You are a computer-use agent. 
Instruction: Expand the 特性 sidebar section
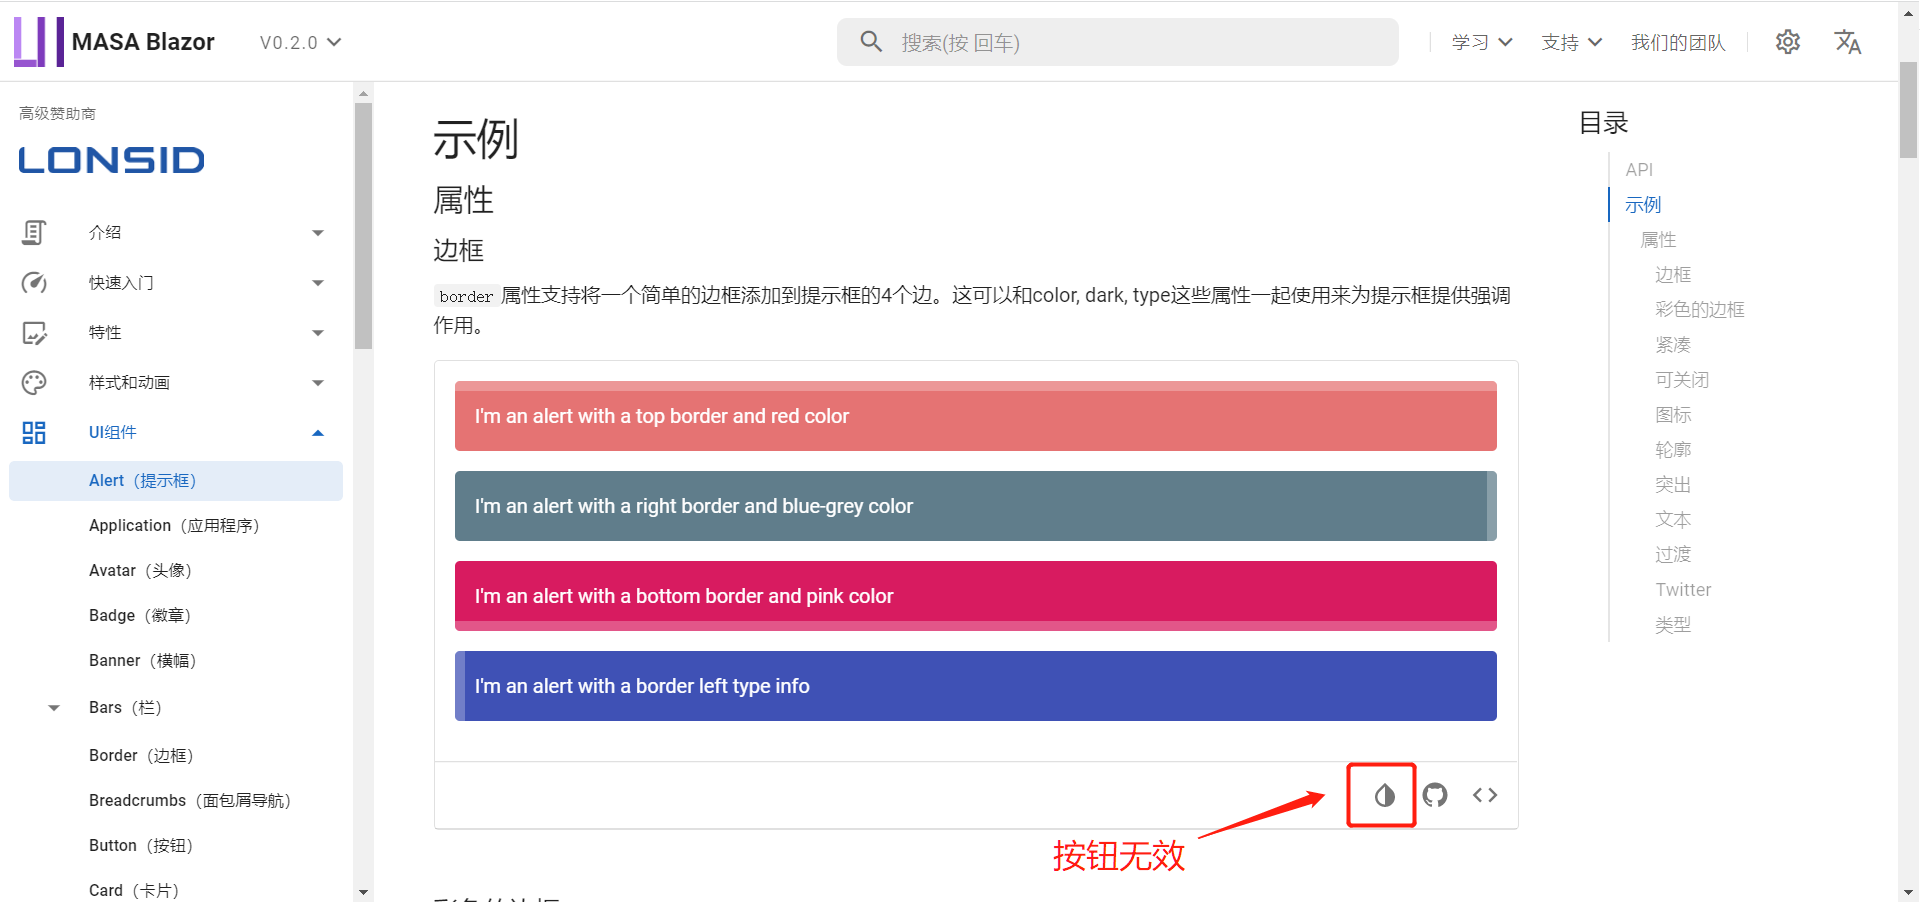click(318, 332)
